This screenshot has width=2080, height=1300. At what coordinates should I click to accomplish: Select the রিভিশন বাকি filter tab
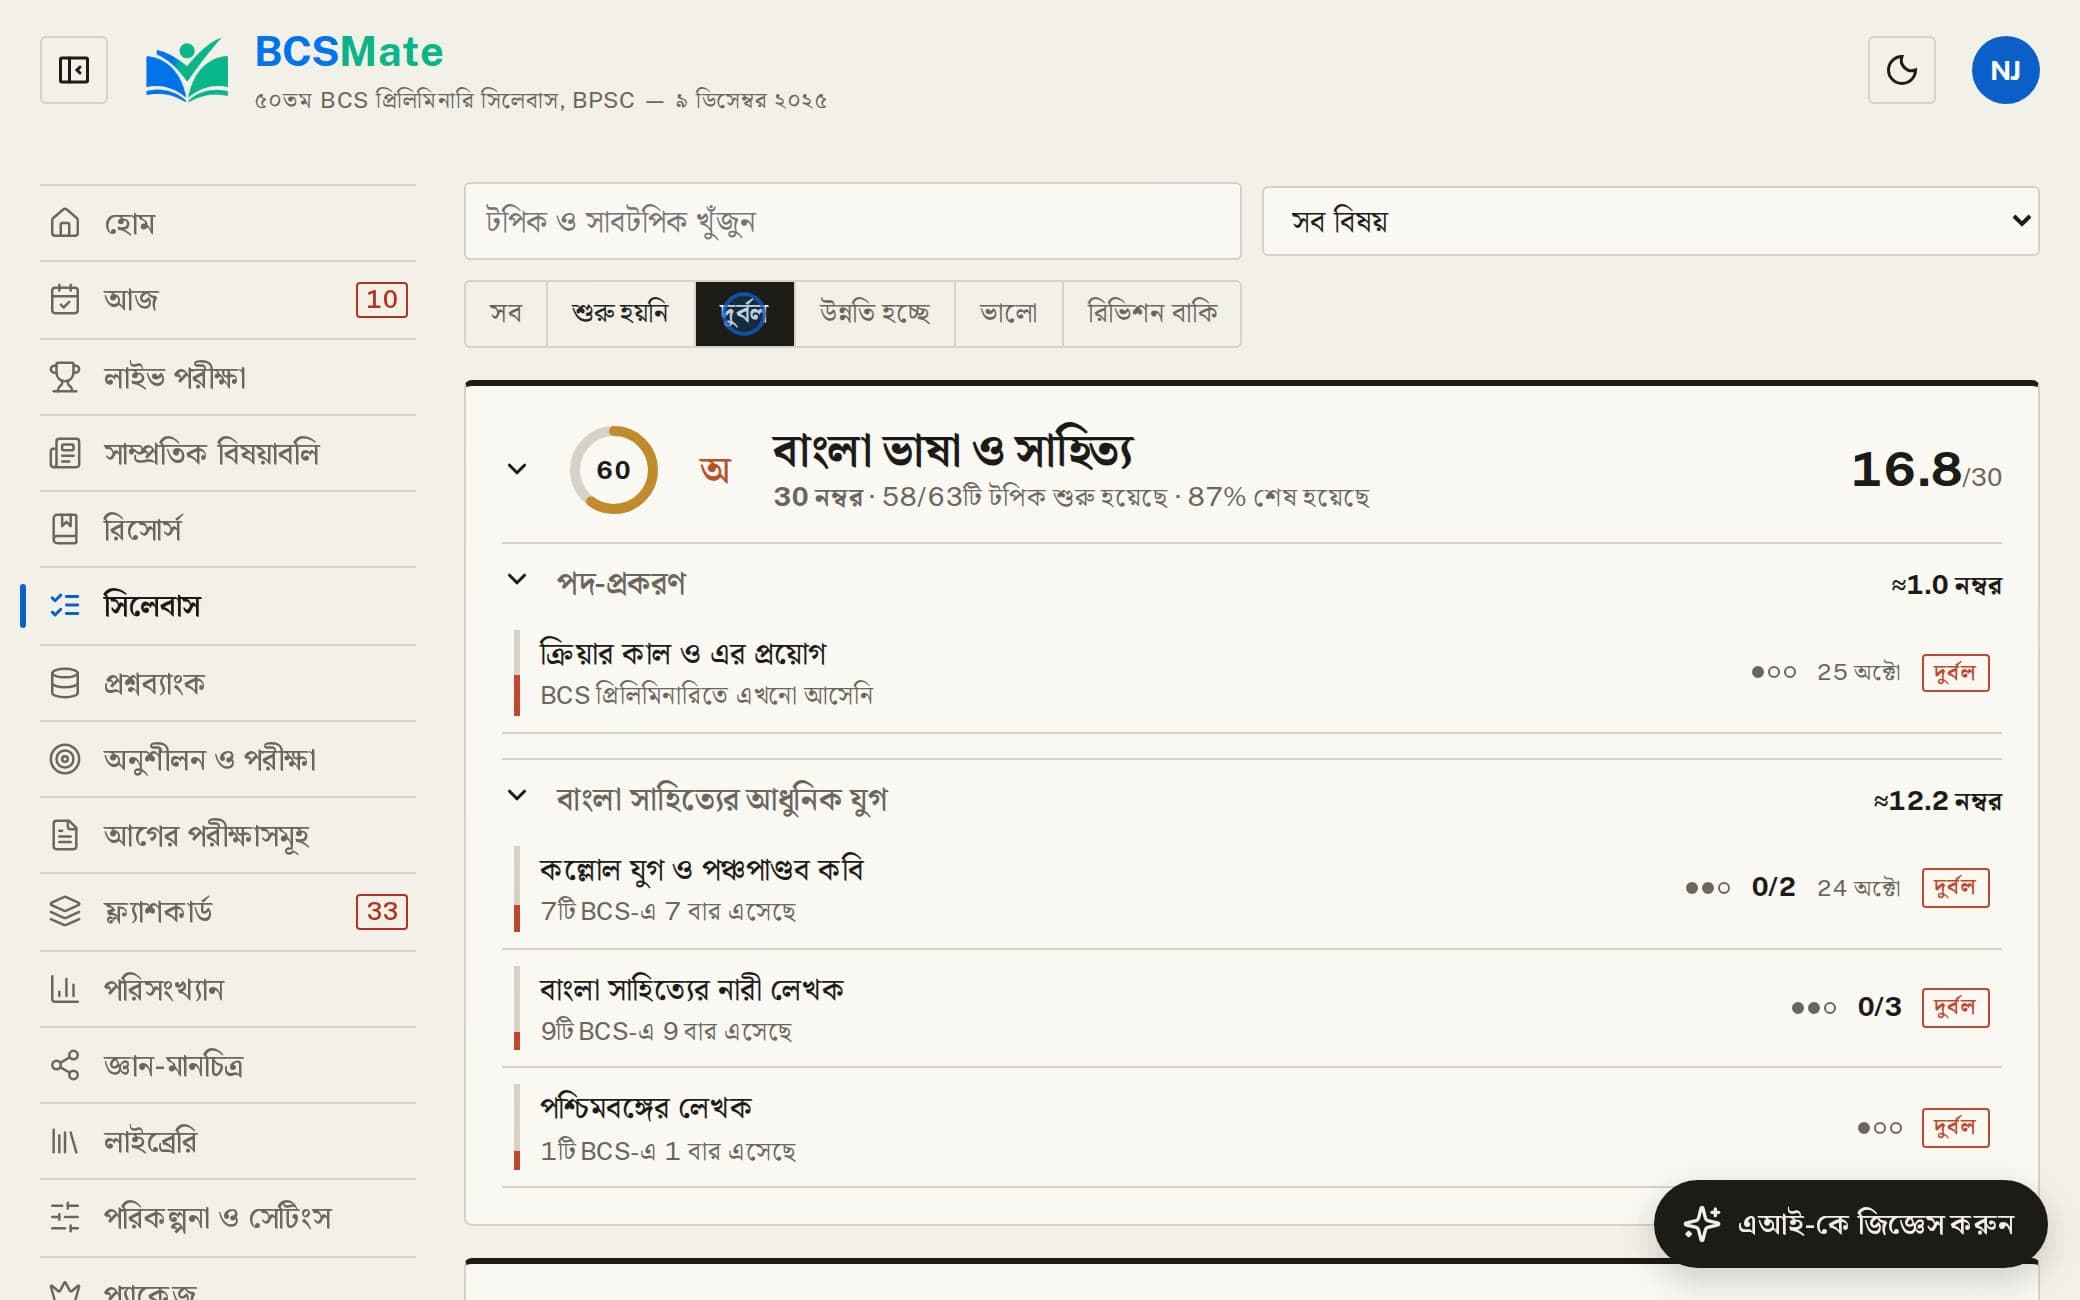(1152, 314)
